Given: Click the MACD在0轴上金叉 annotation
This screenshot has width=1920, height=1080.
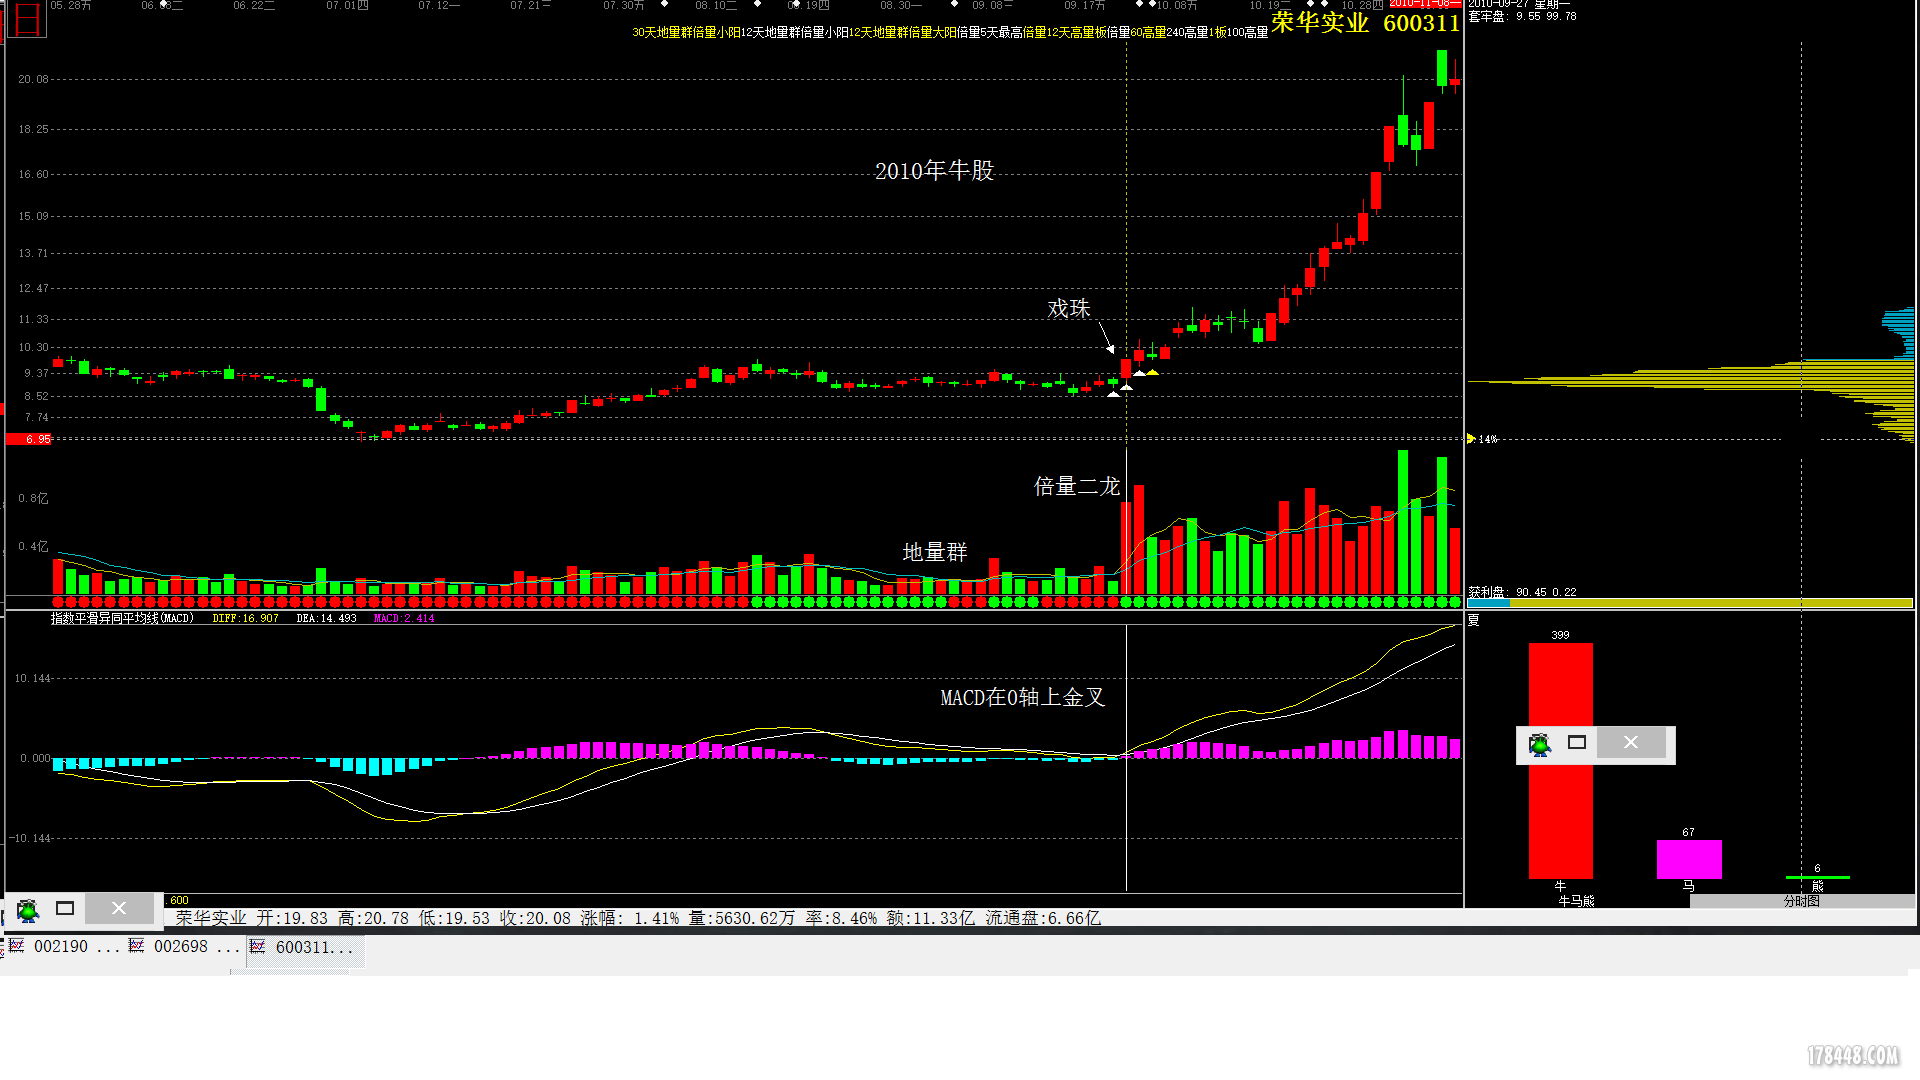Looking at the screenshot, I should (x=1023, y=697).
